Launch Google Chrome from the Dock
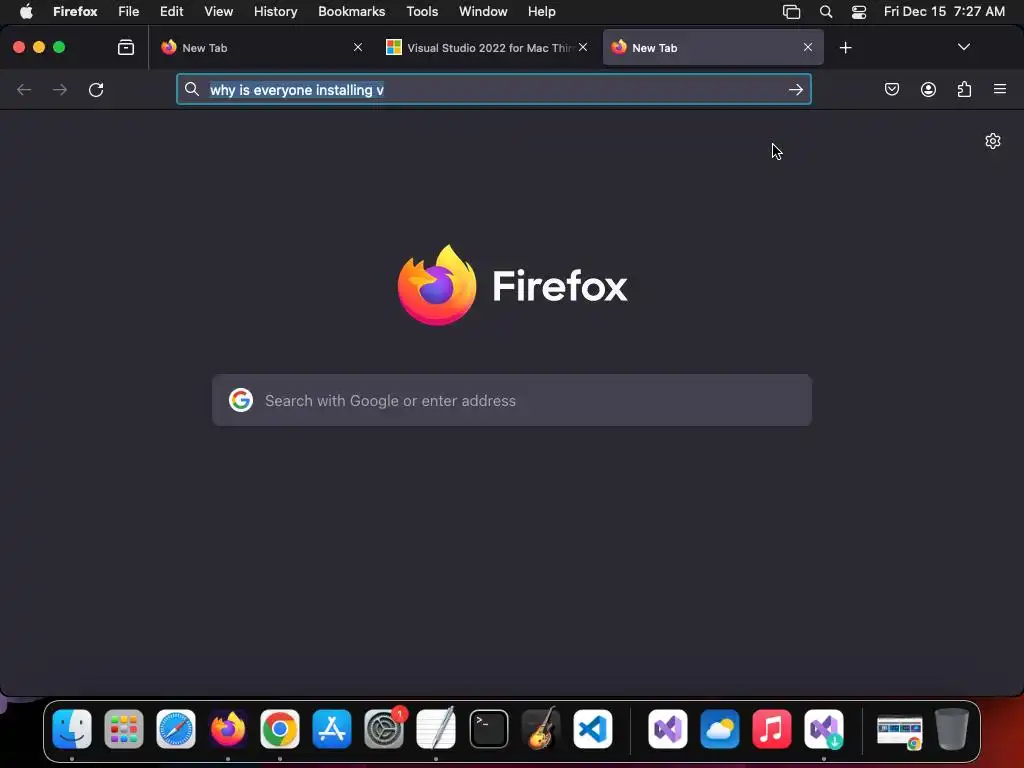1024x768 pixels. point(280,729)
